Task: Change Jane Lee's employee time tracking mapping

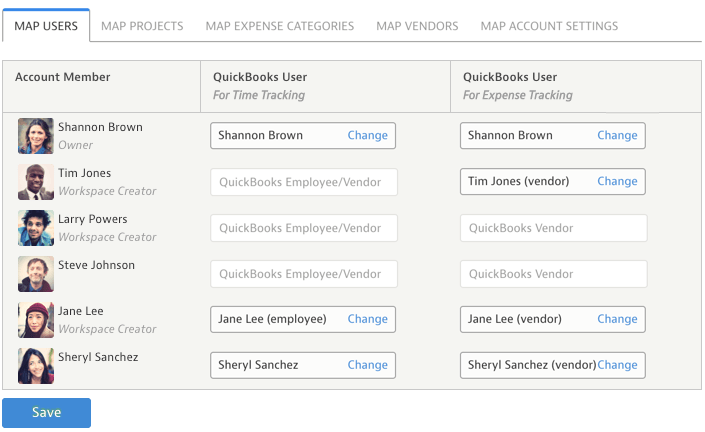Action: tap(367, 320)
